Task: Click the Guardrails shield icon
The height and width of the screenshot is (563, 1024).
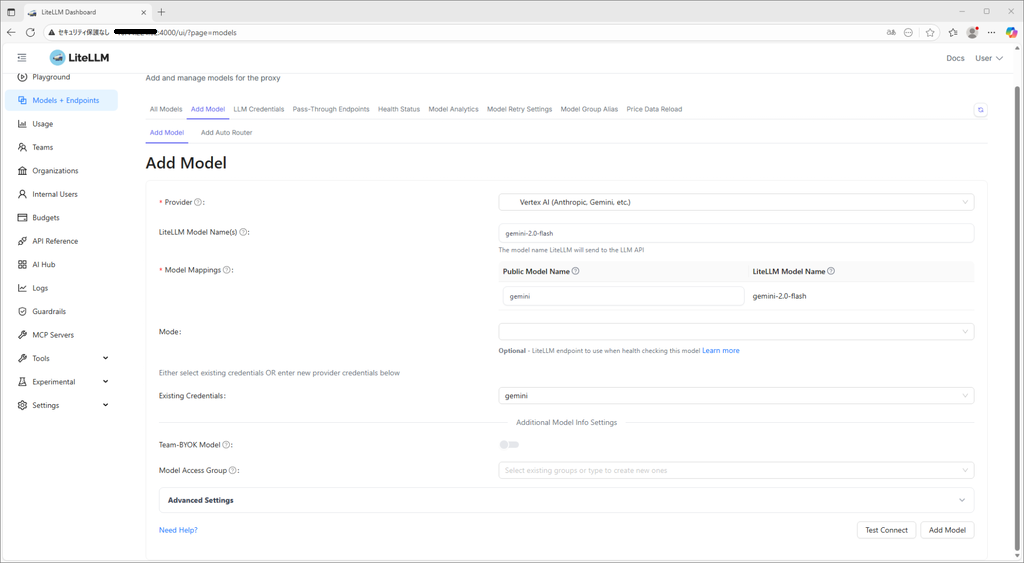Action: 22,311
